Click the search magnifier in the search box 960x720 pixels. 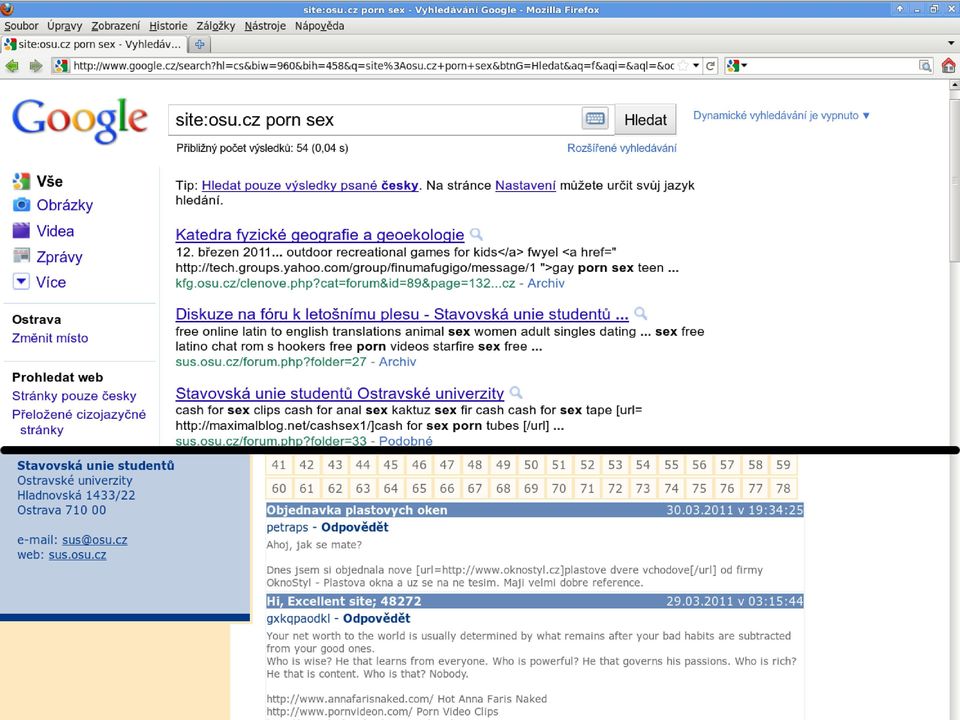[x=925, y=66]
